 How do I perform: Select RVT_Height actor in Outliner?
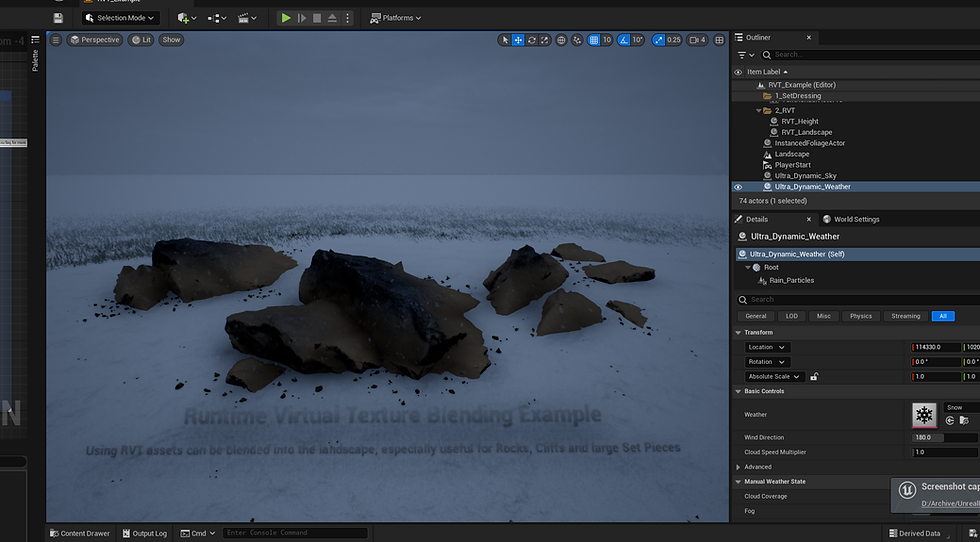point(799,121)
